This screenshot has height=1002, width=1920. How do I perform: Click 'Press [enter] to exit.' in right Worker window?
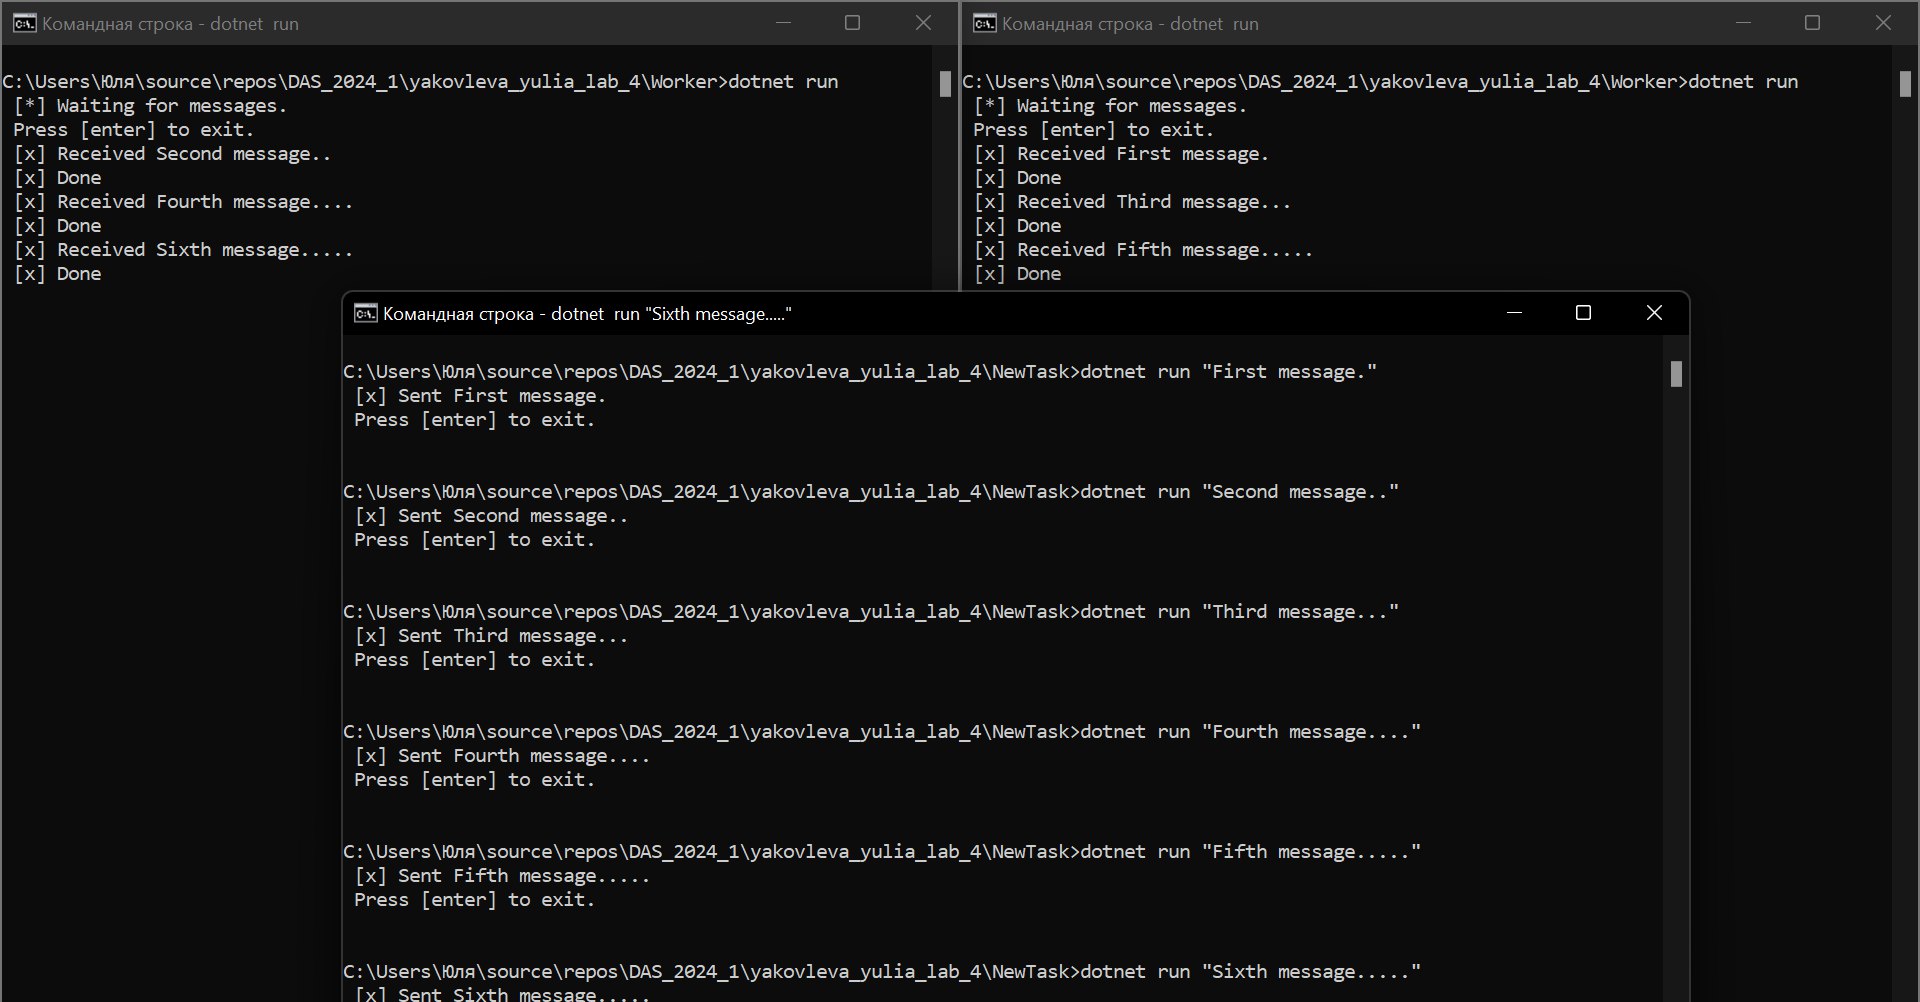pos(1093,130)
